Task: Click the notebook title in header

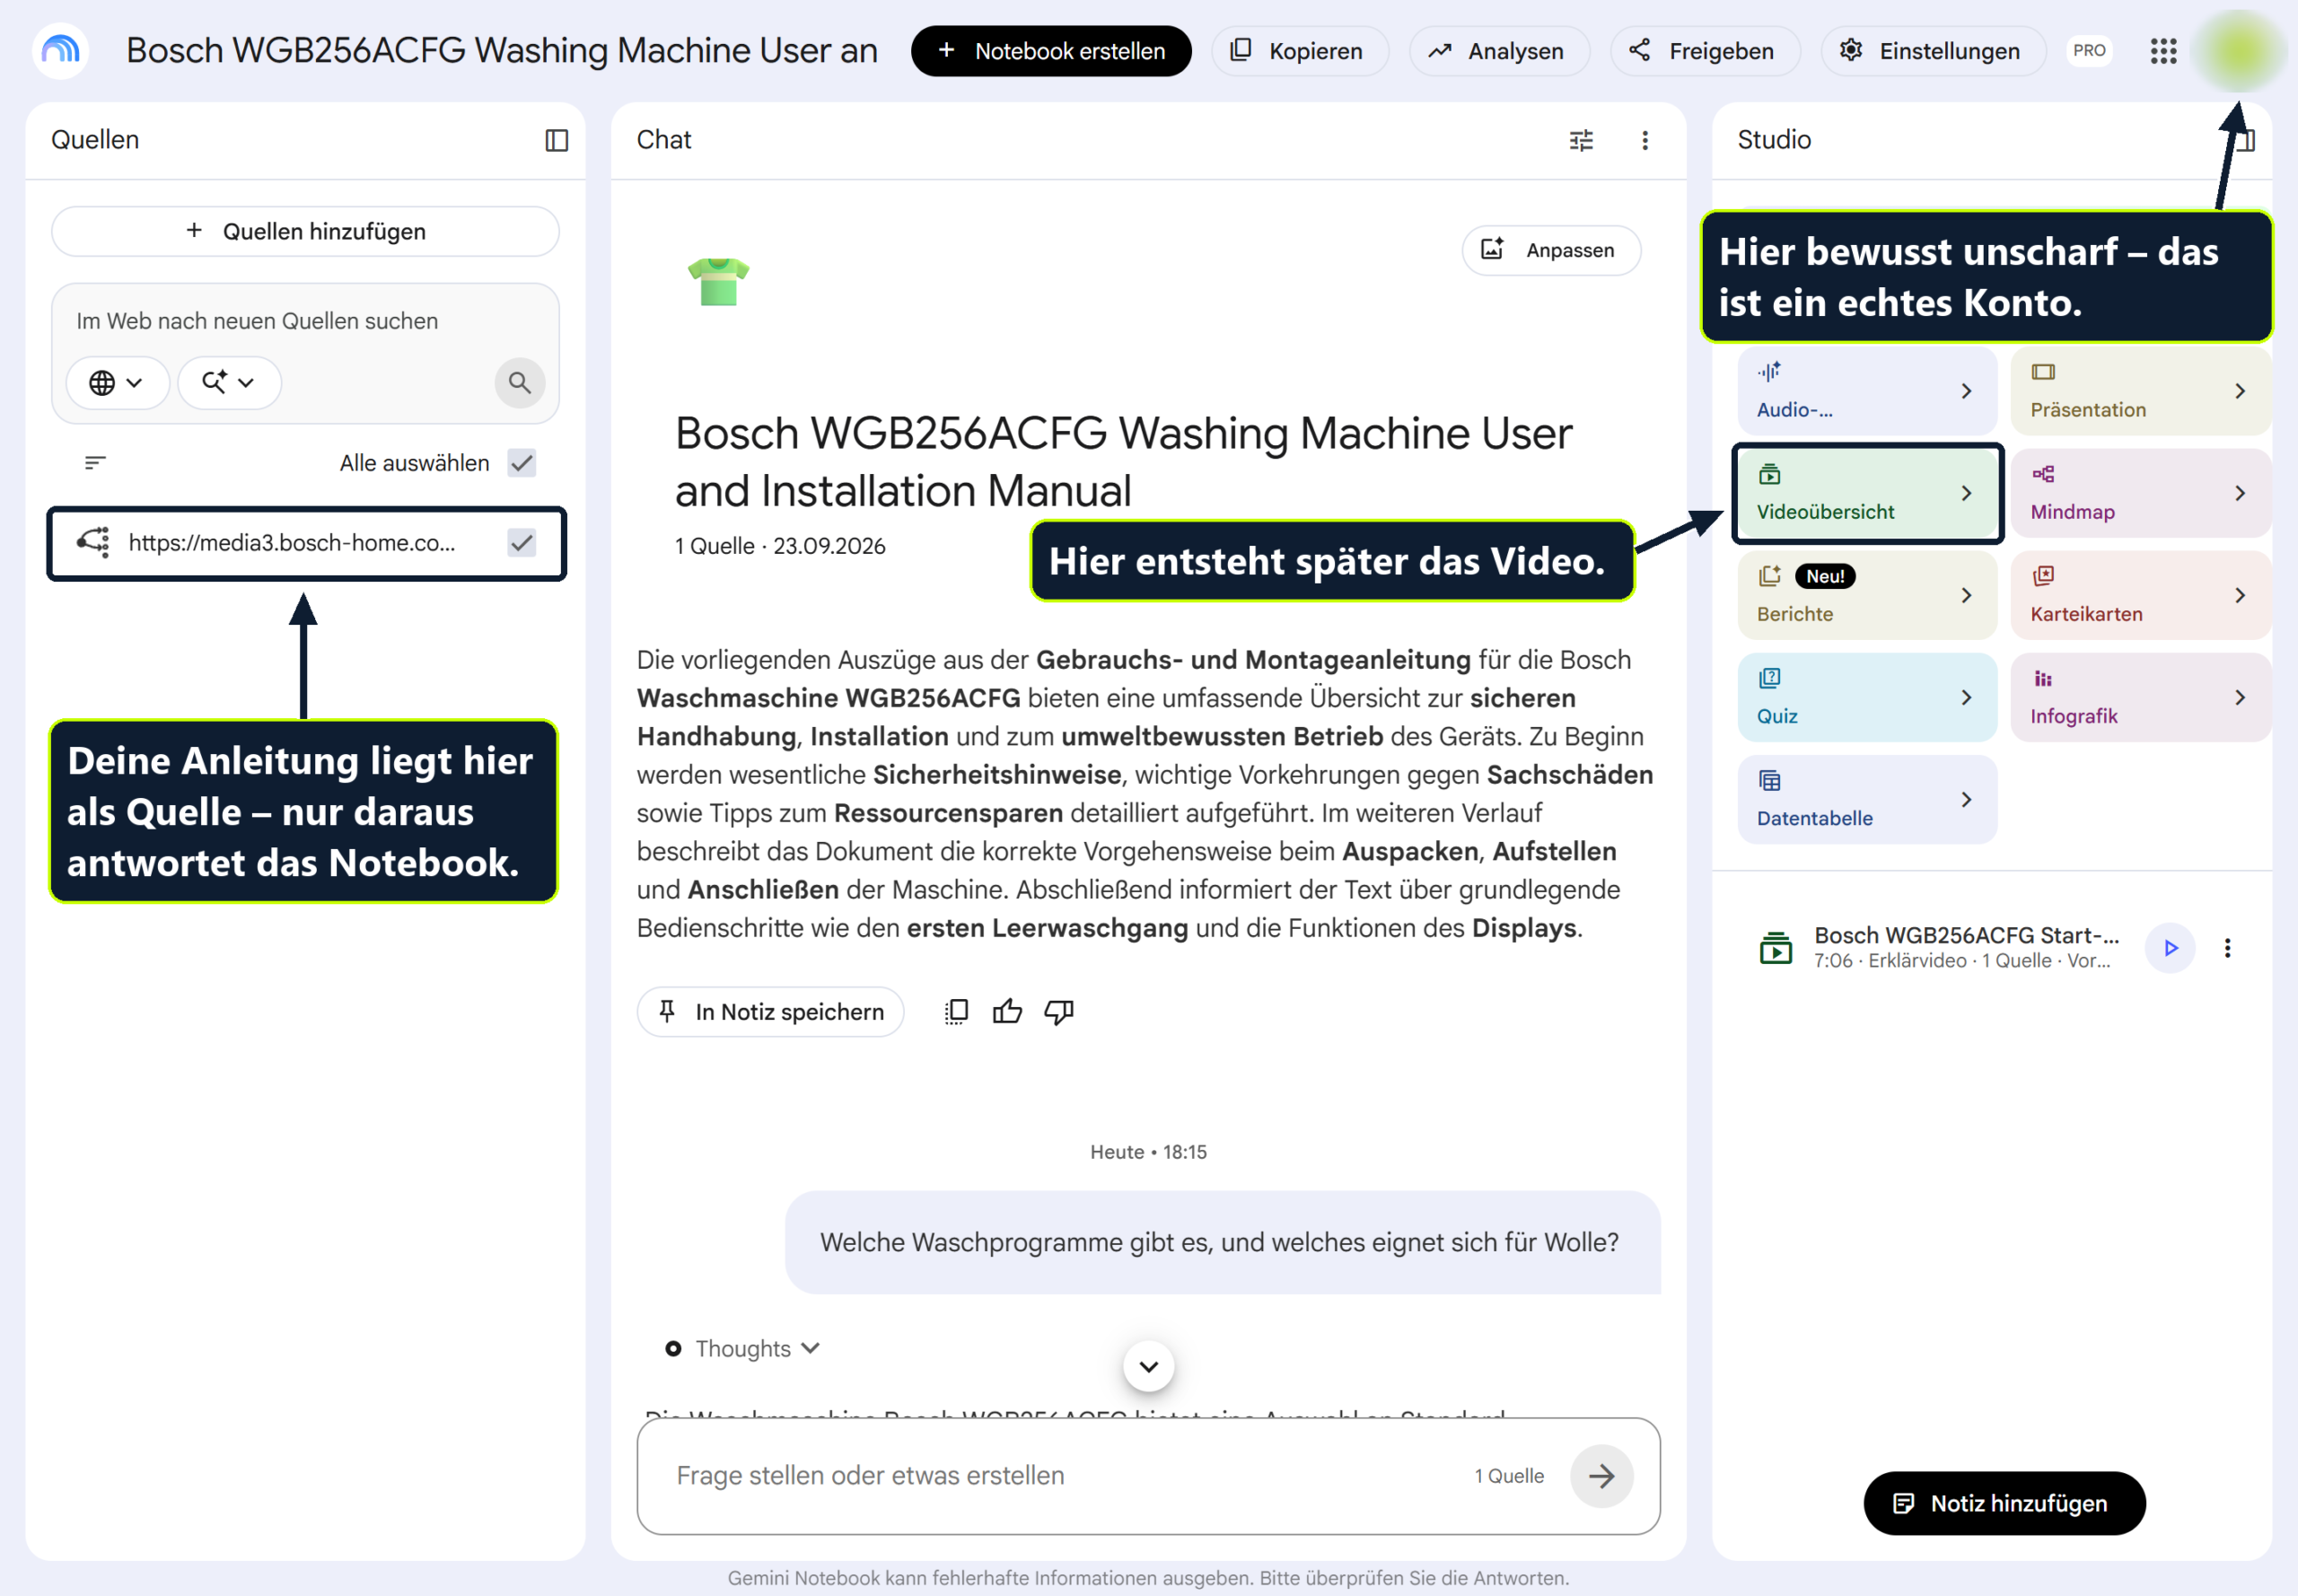Action: 502,50
